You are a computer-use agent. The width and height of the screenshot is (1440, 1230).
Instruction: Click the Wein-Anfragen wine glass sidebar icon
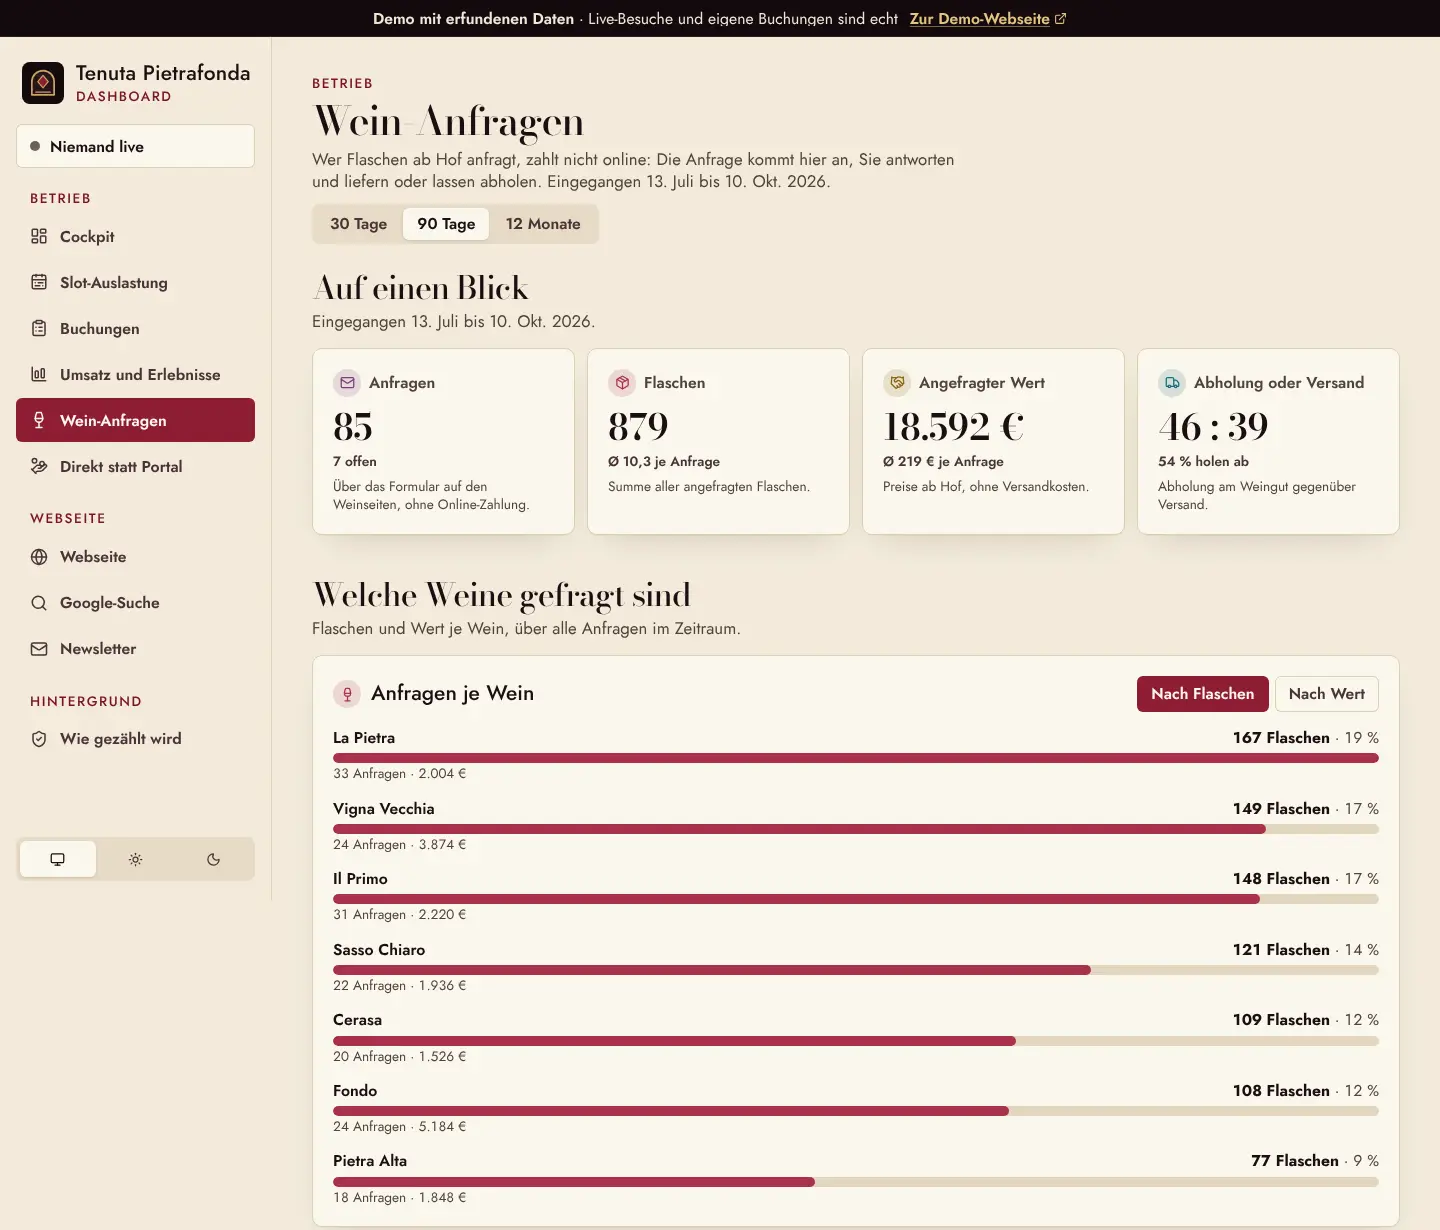[x=39, y=420]
